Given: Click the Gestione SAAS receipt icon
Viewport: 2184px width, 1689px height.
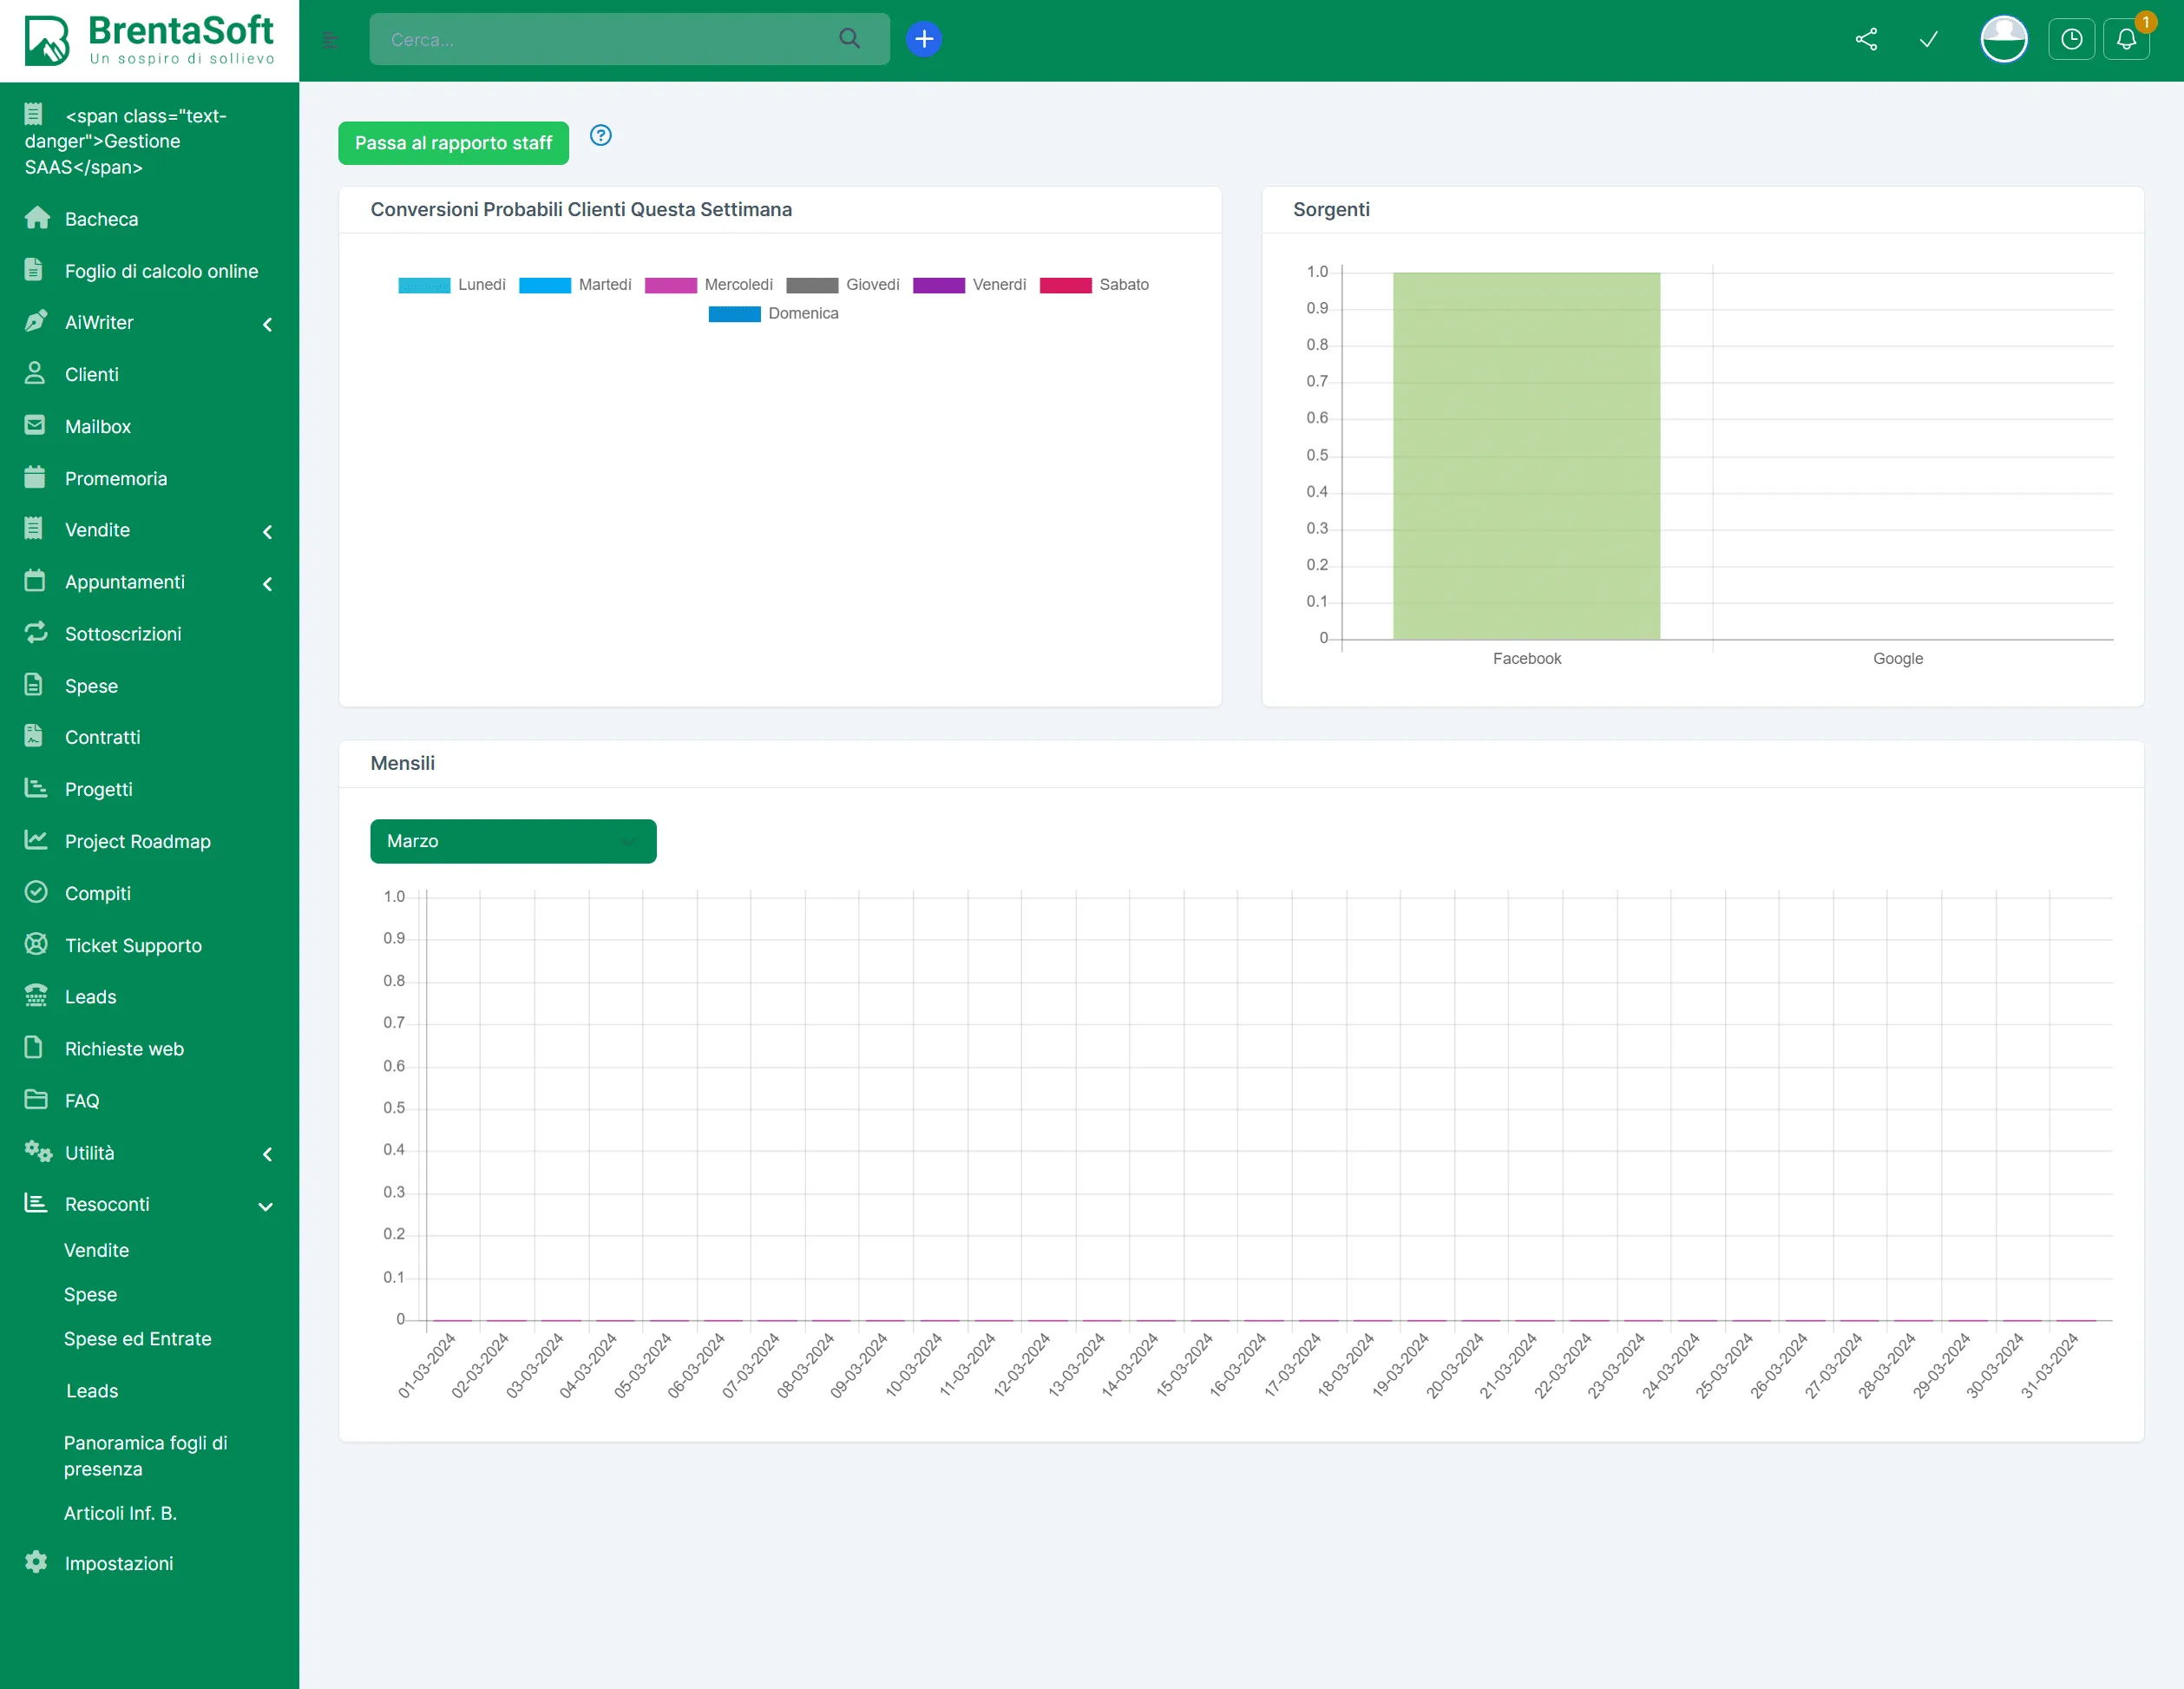Looking at the screenshot, I should point(34,114).
